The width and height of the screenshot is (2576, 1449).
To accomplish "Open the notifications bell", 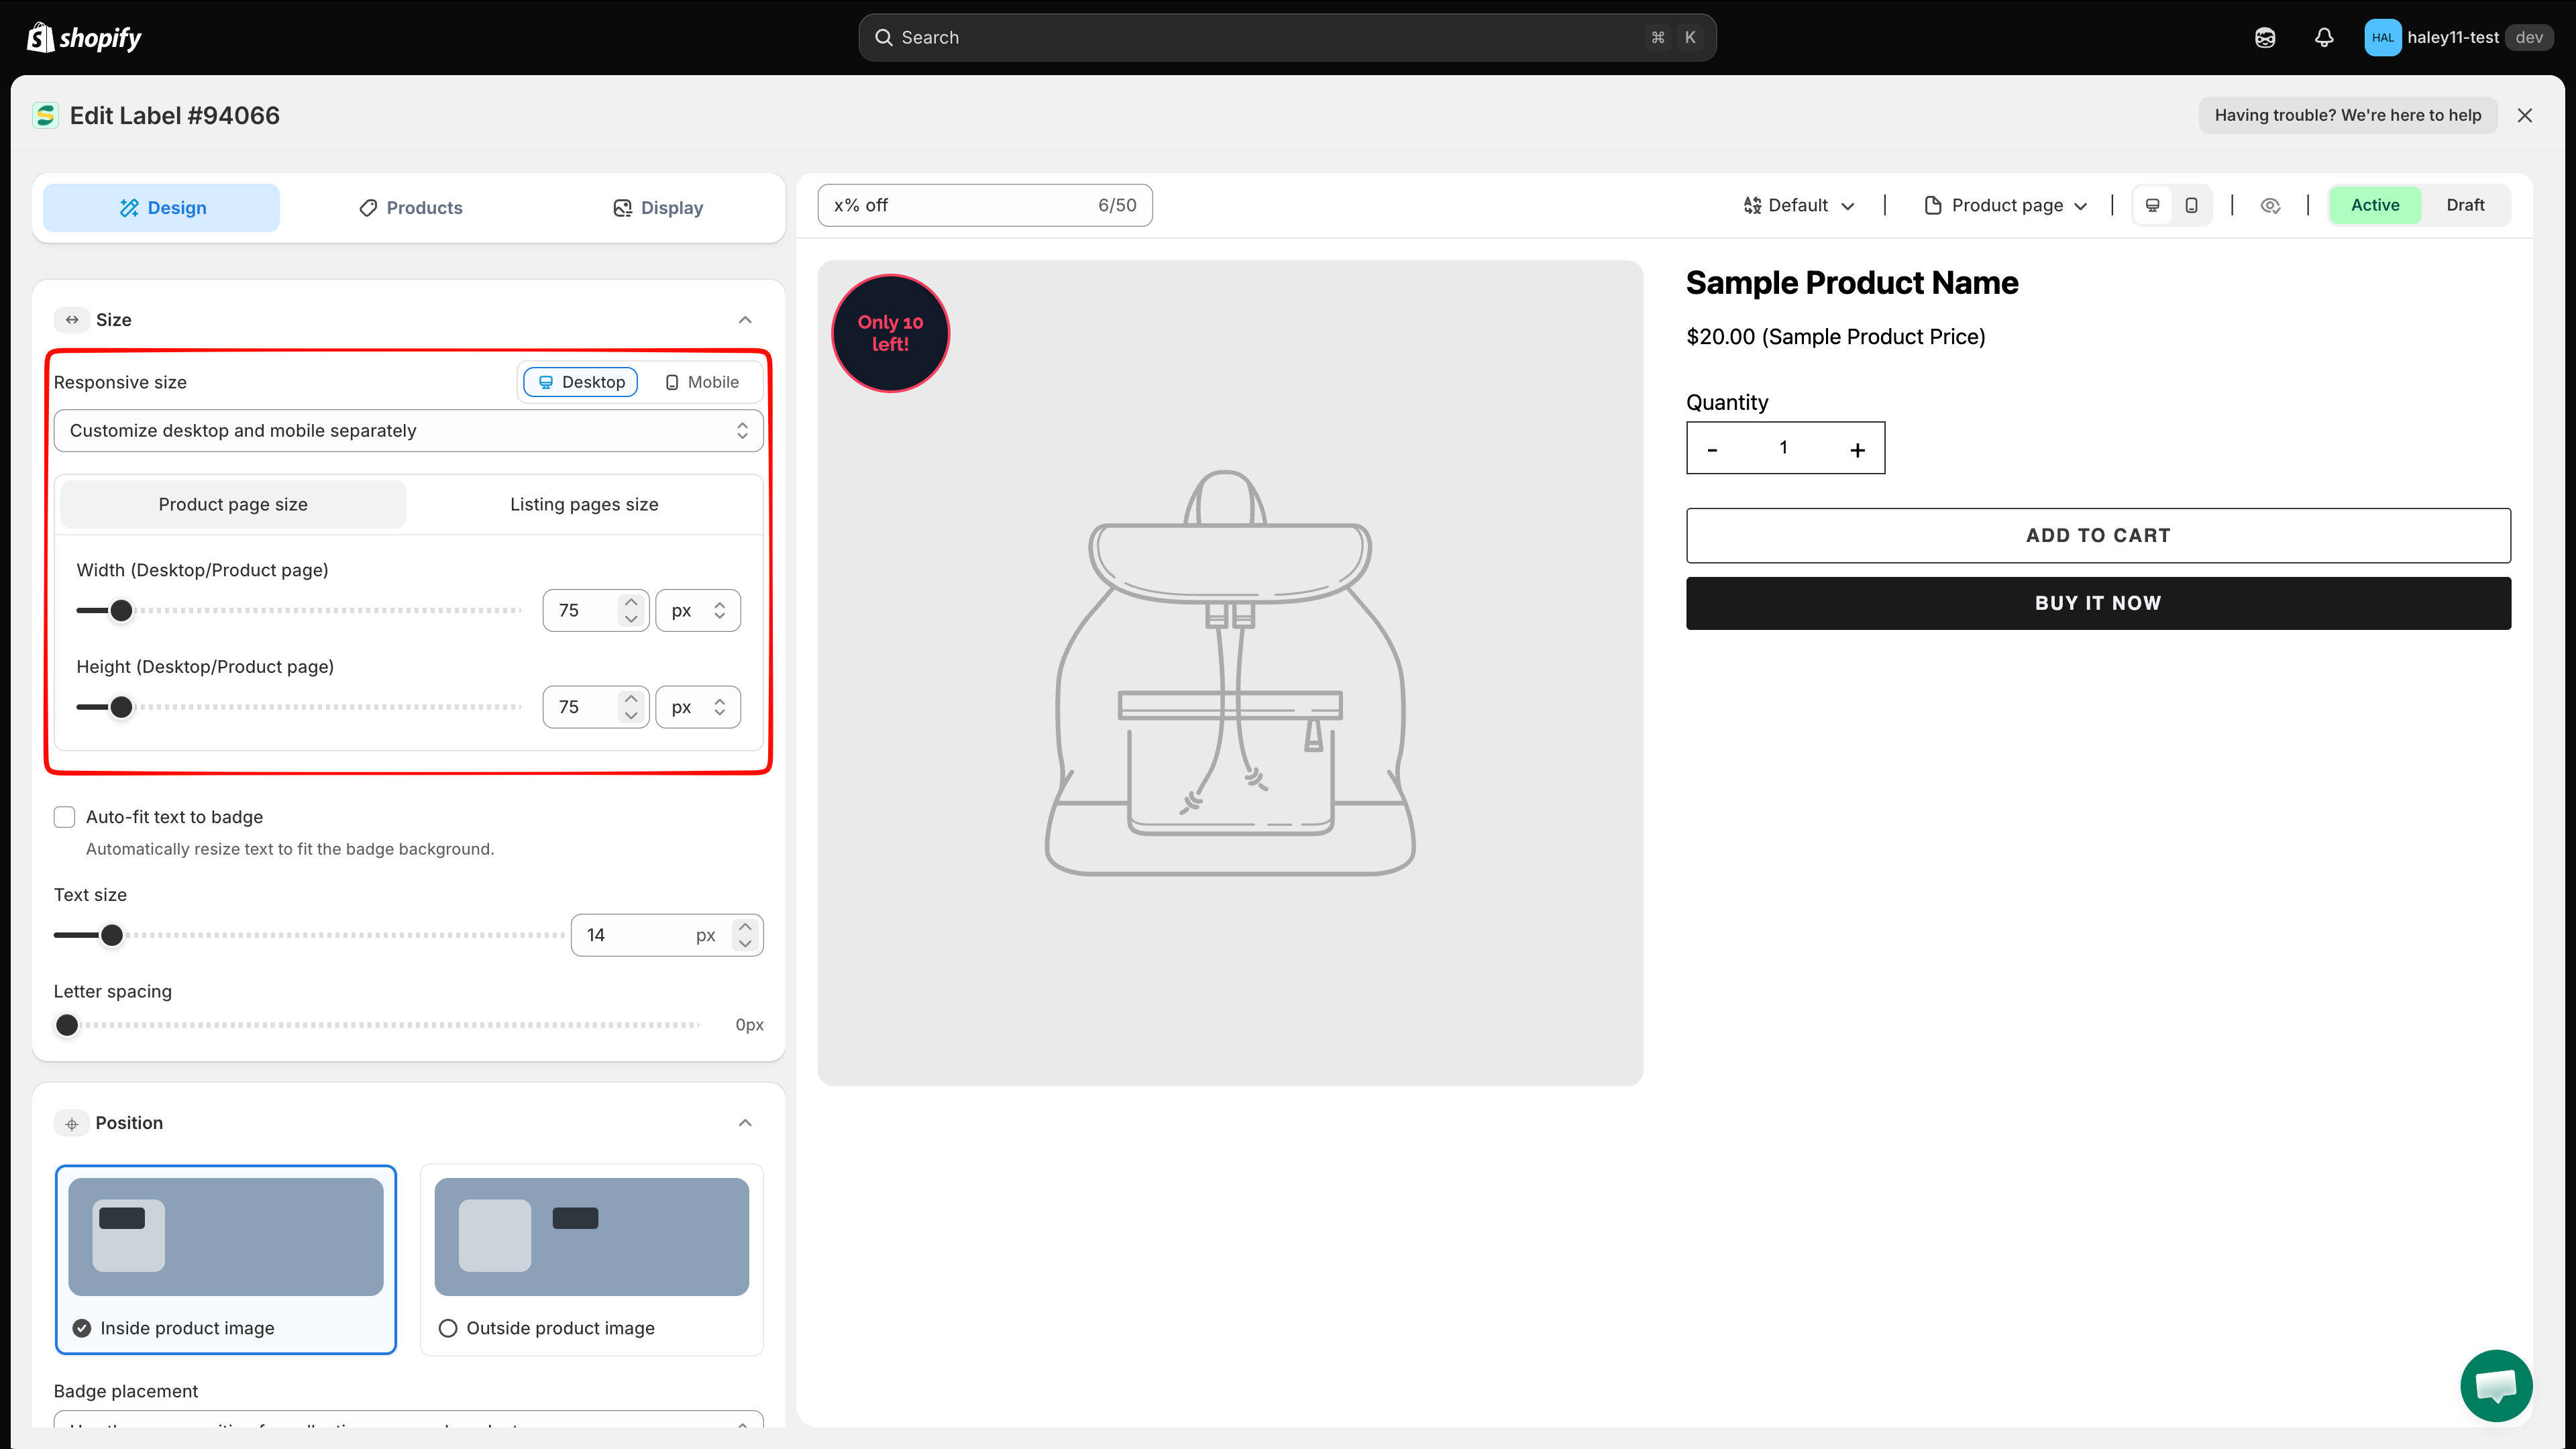I will pos(2324,37).
